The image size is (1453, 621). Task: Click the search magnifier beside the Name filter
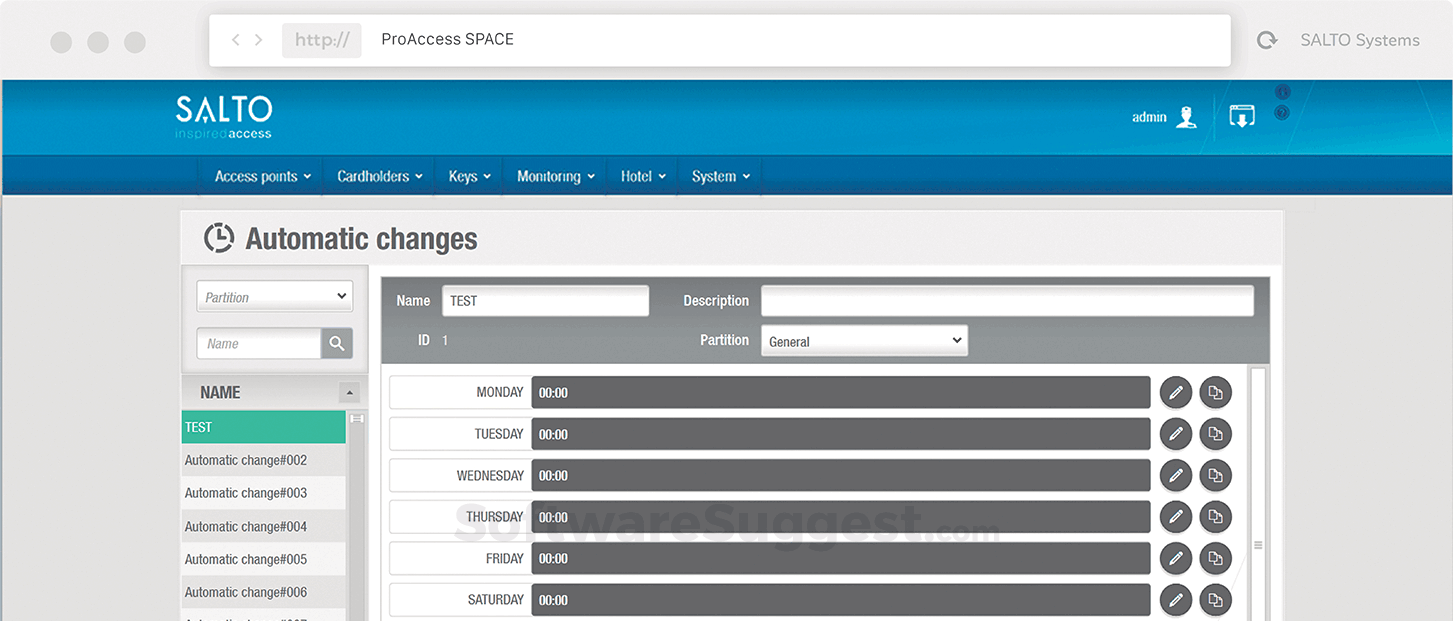click(337, 343)
